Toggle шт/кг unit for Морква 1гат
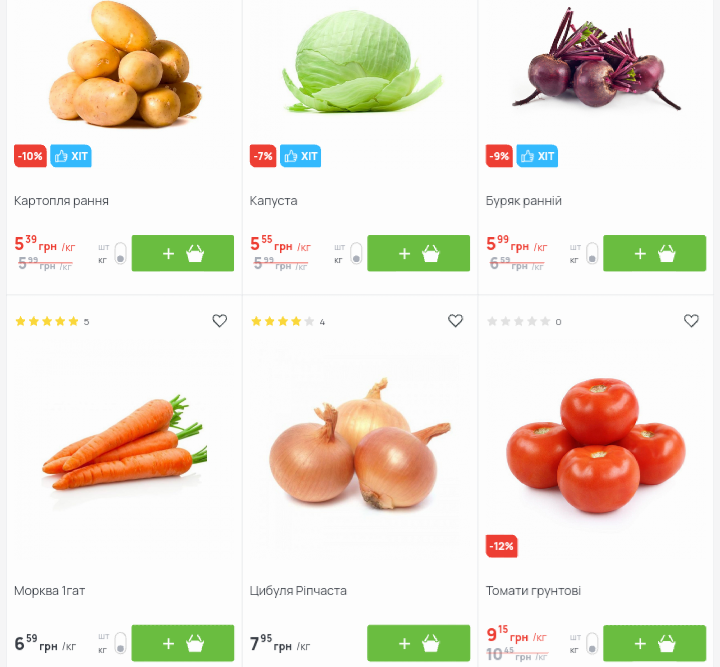Screen dimensions: 720x667 [120, 643]
